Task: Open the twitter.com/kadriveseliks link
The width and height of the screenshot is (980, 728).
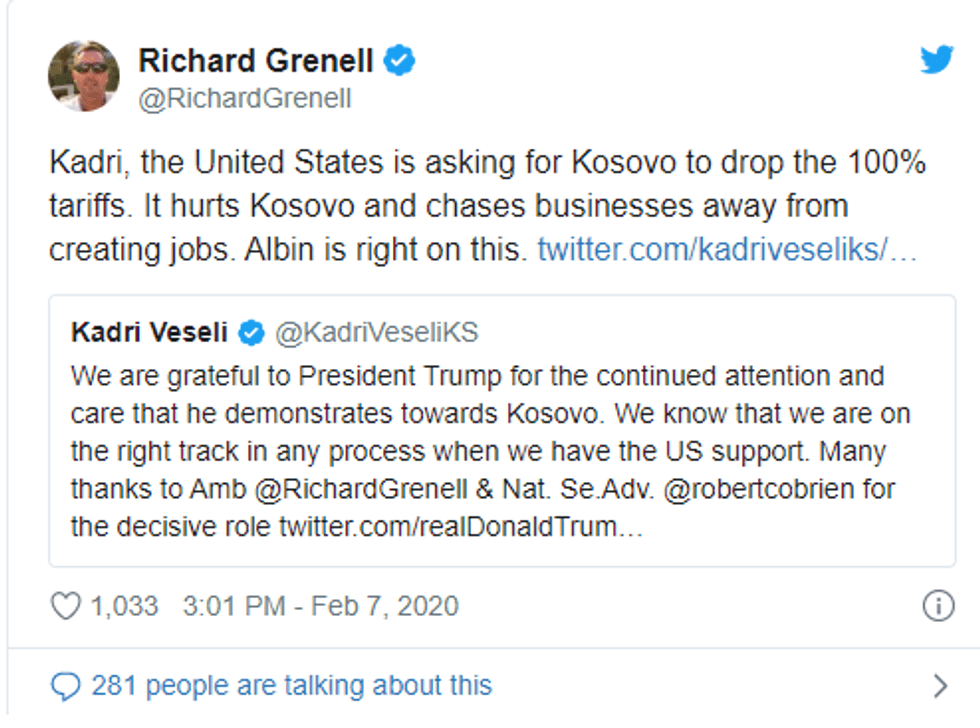Action: point(727,250)
